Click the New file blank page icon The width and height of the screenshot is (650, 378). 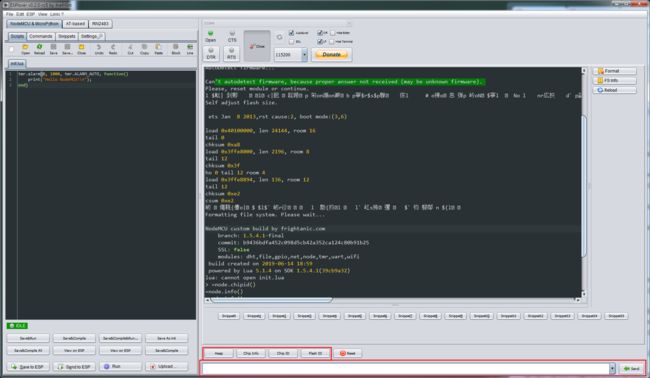point(12,49)
